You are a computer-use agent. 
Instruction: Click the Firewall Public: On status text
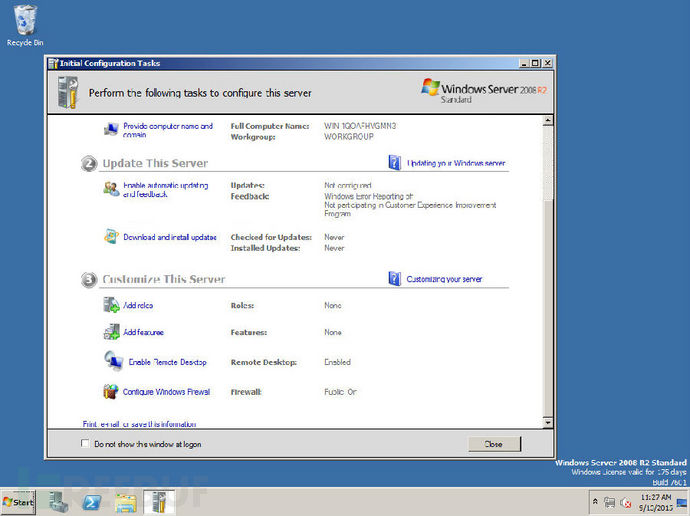point(340,392)
